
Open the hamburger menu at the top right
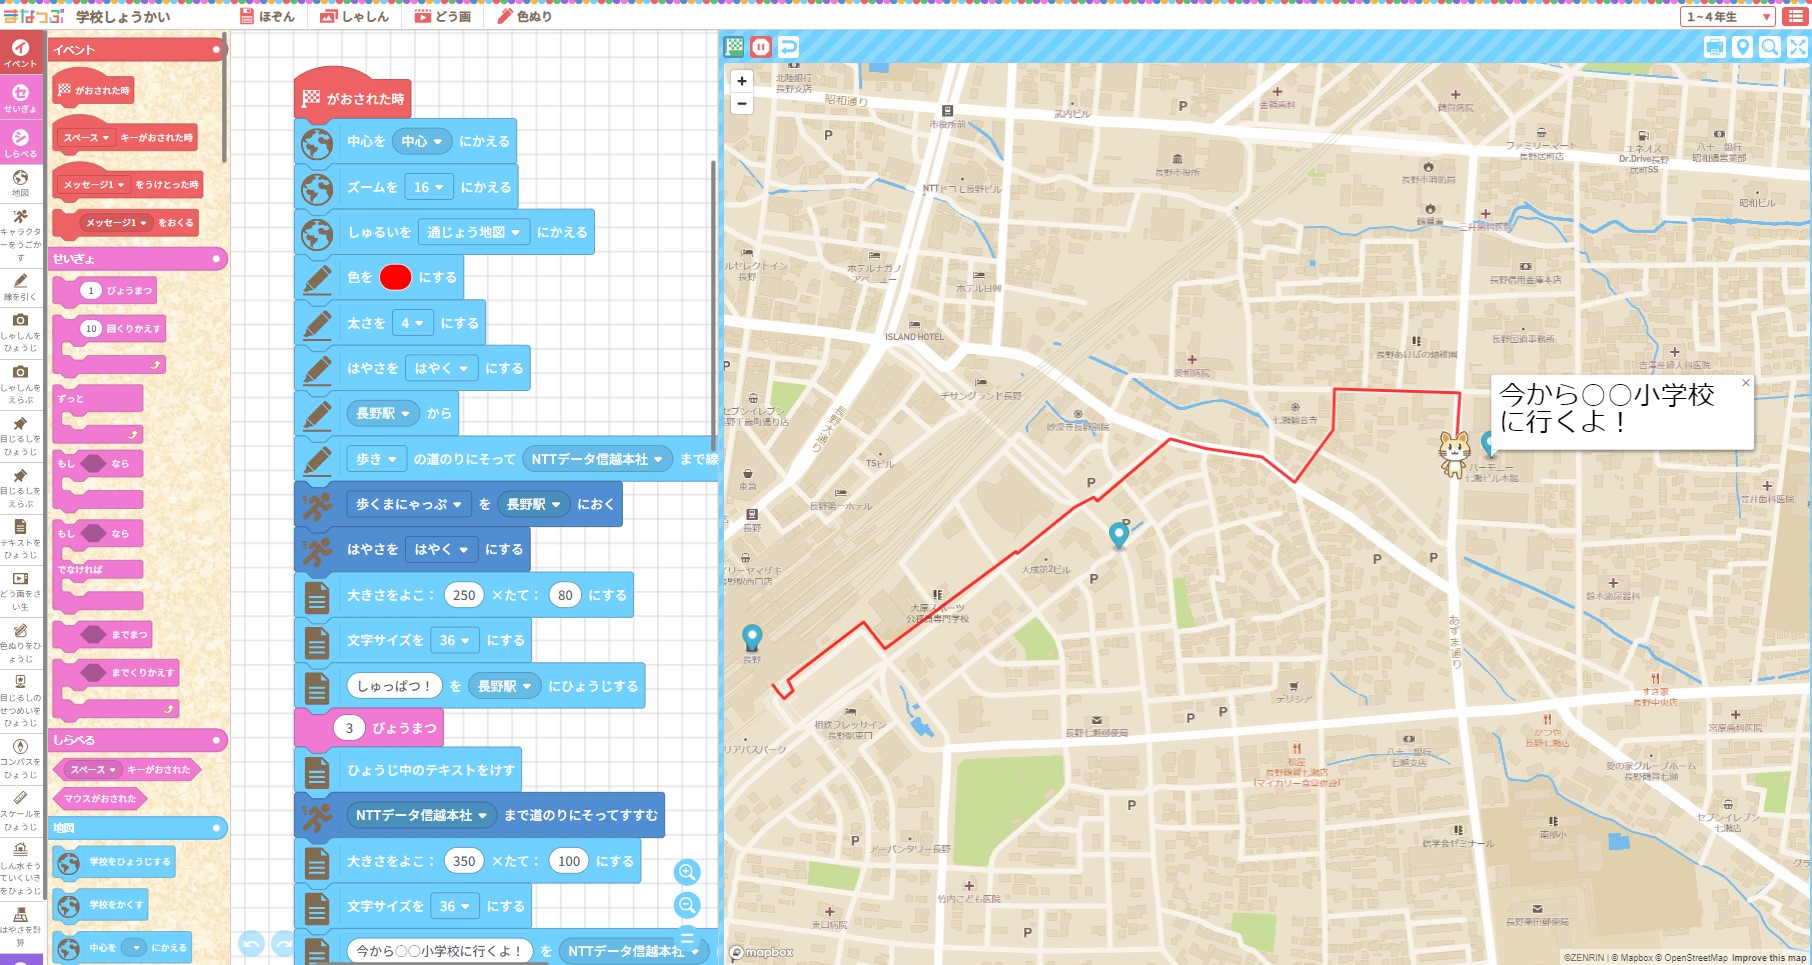pos(1796,16)
